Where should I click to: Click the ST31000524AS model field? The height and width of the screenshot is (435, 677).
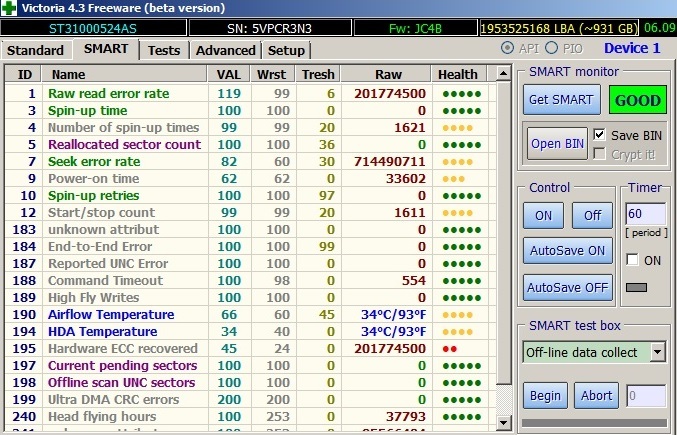[x=93, y=28]
